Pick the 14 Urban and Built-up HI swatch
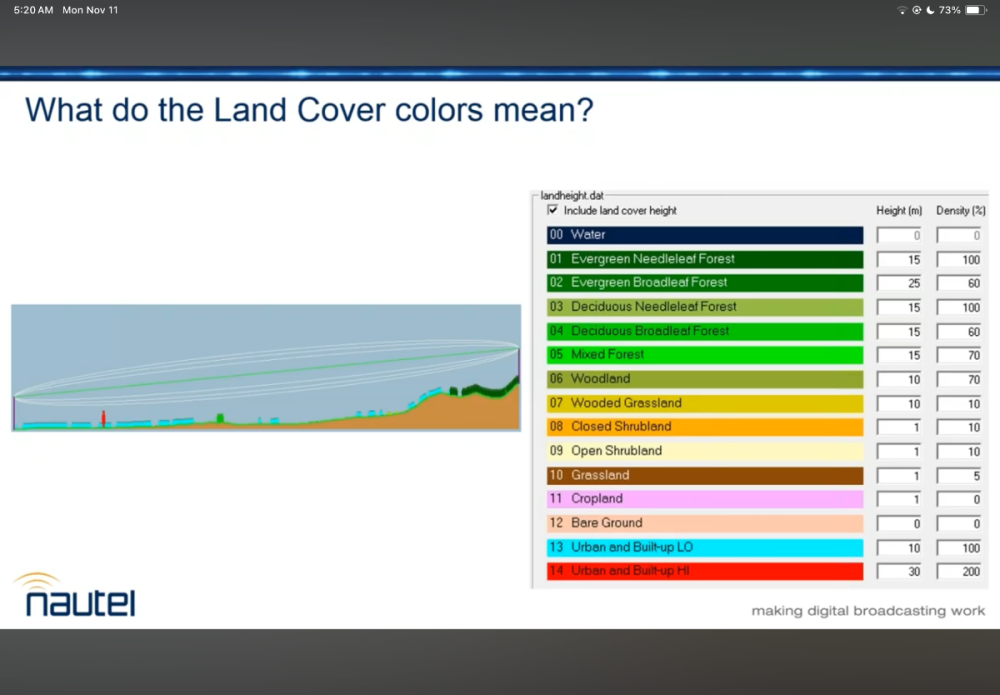 [x=704, y=571]
